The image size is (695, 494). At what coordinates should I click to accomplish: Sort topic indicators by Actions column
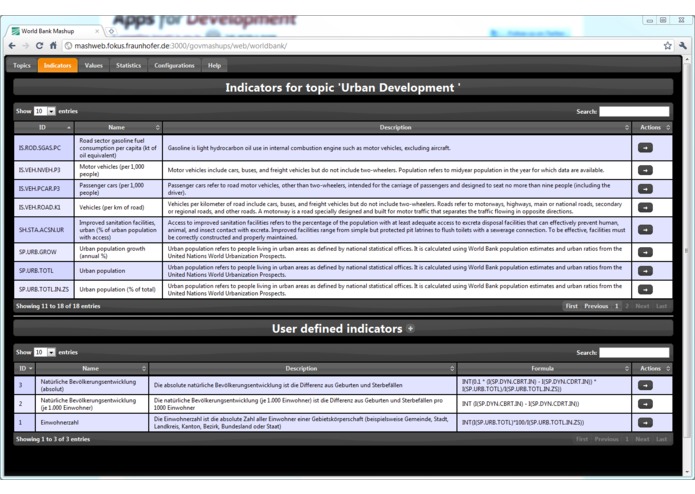pyautogui.click(x=652, y=127)
